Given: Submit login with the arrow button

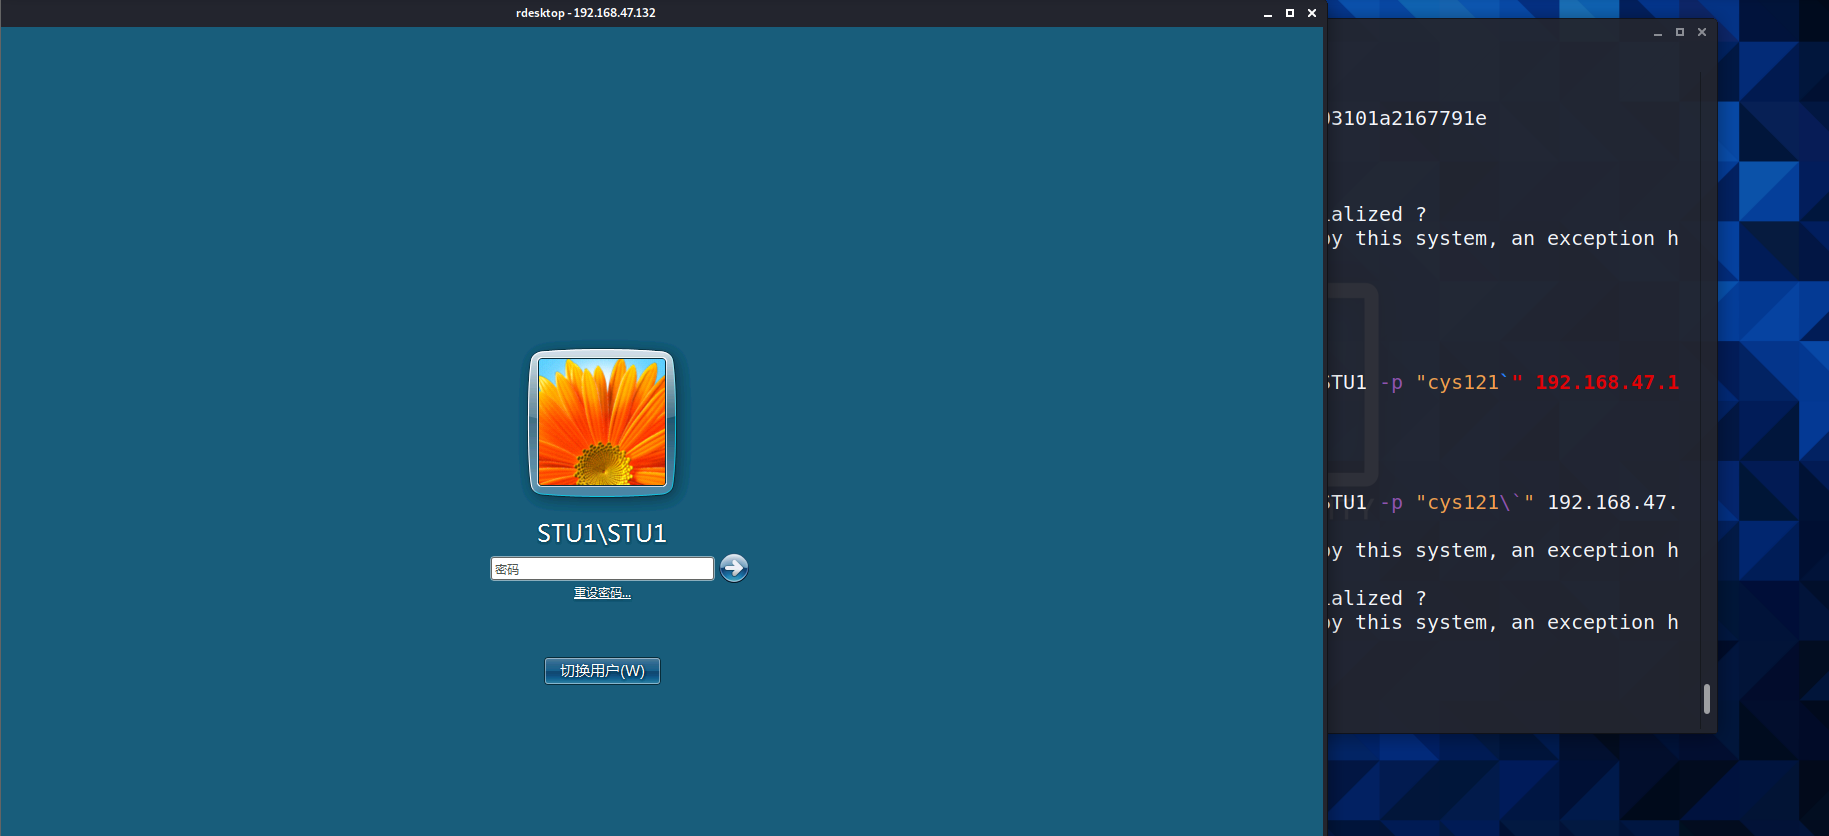Looking at the screenshot, I should tap(734, 568).
